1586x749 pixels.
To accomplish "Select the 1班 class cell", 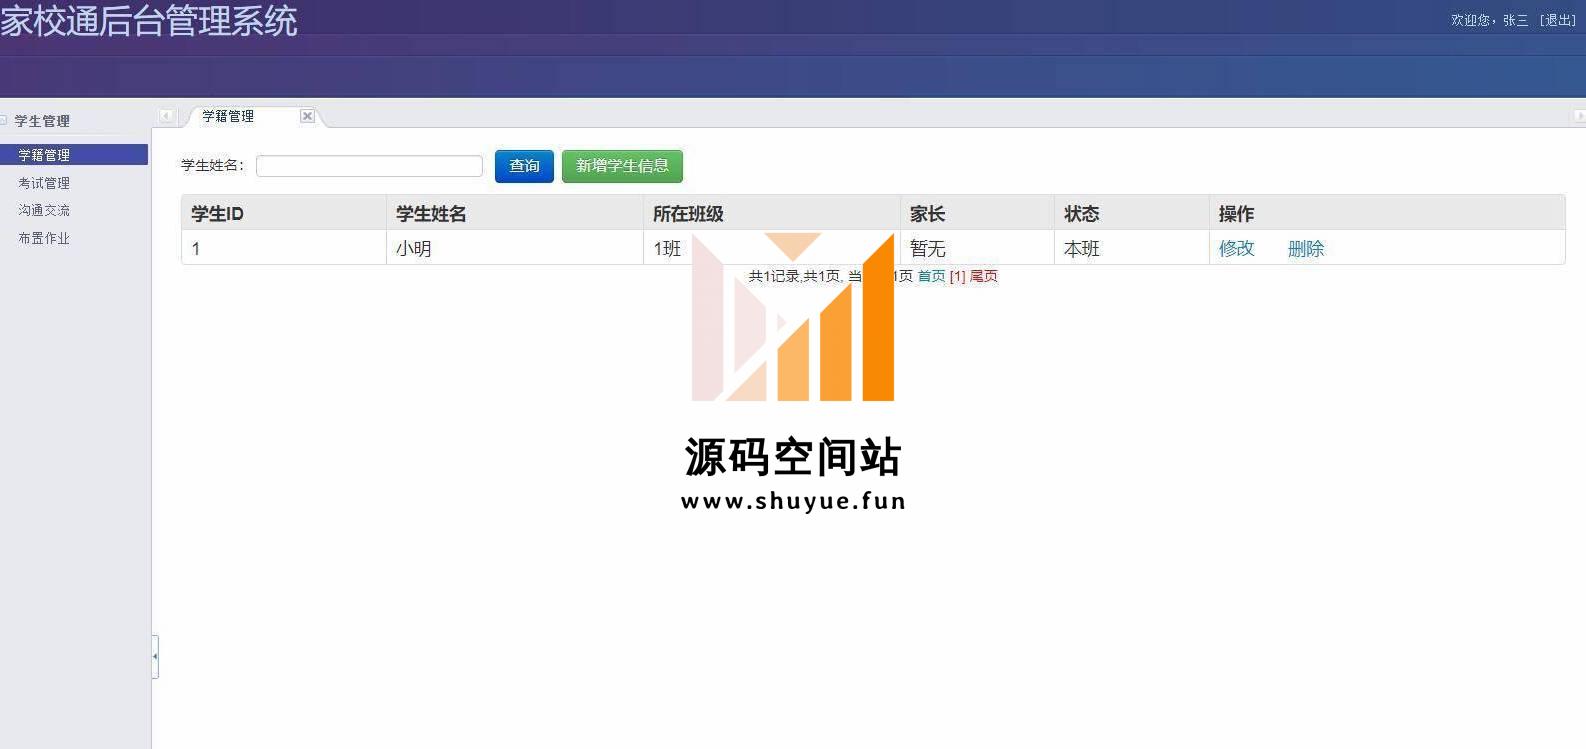I will tap(772, 248).
